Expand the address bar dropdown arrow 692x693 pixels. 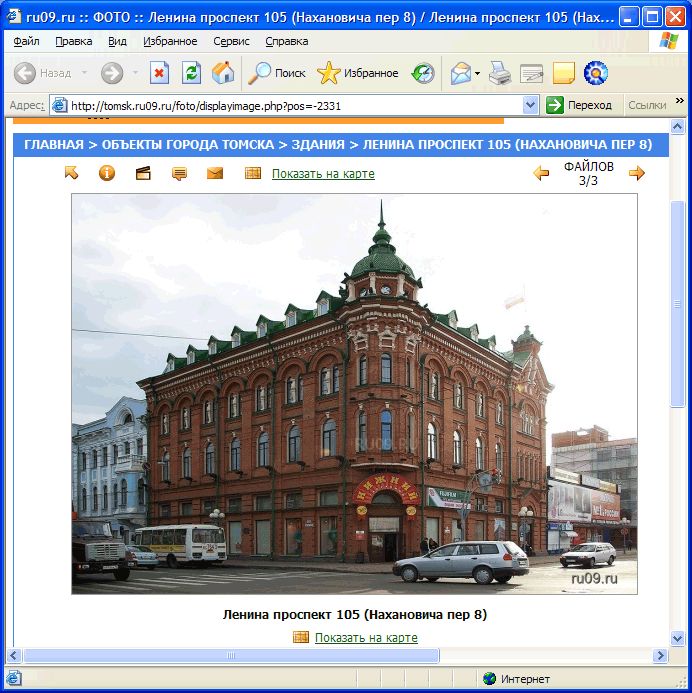pos(530,105)
